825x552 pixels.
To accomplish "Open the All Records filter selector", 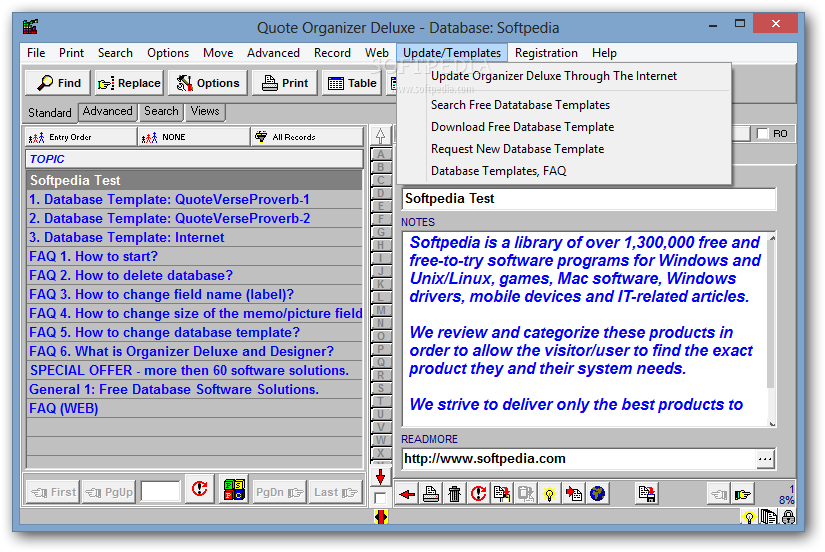I will tap(307, 137).
